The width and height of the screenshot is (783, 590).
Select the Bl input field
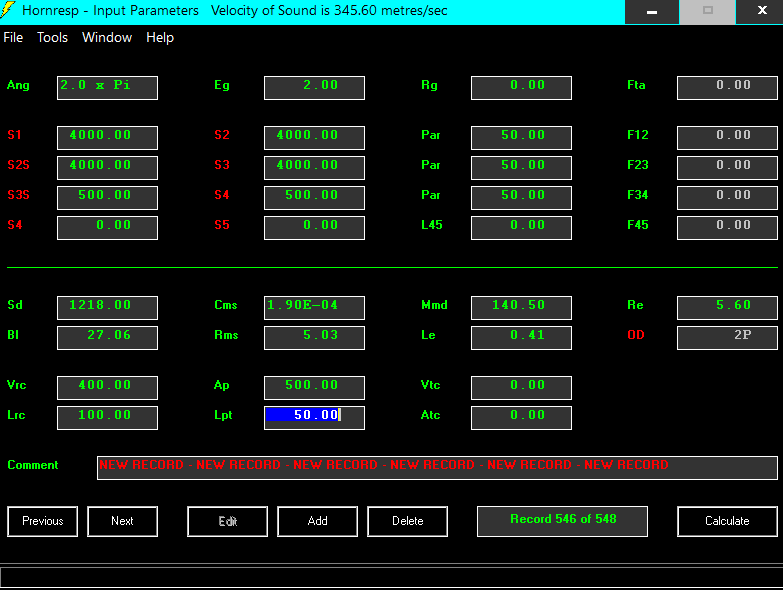point(107,337)
